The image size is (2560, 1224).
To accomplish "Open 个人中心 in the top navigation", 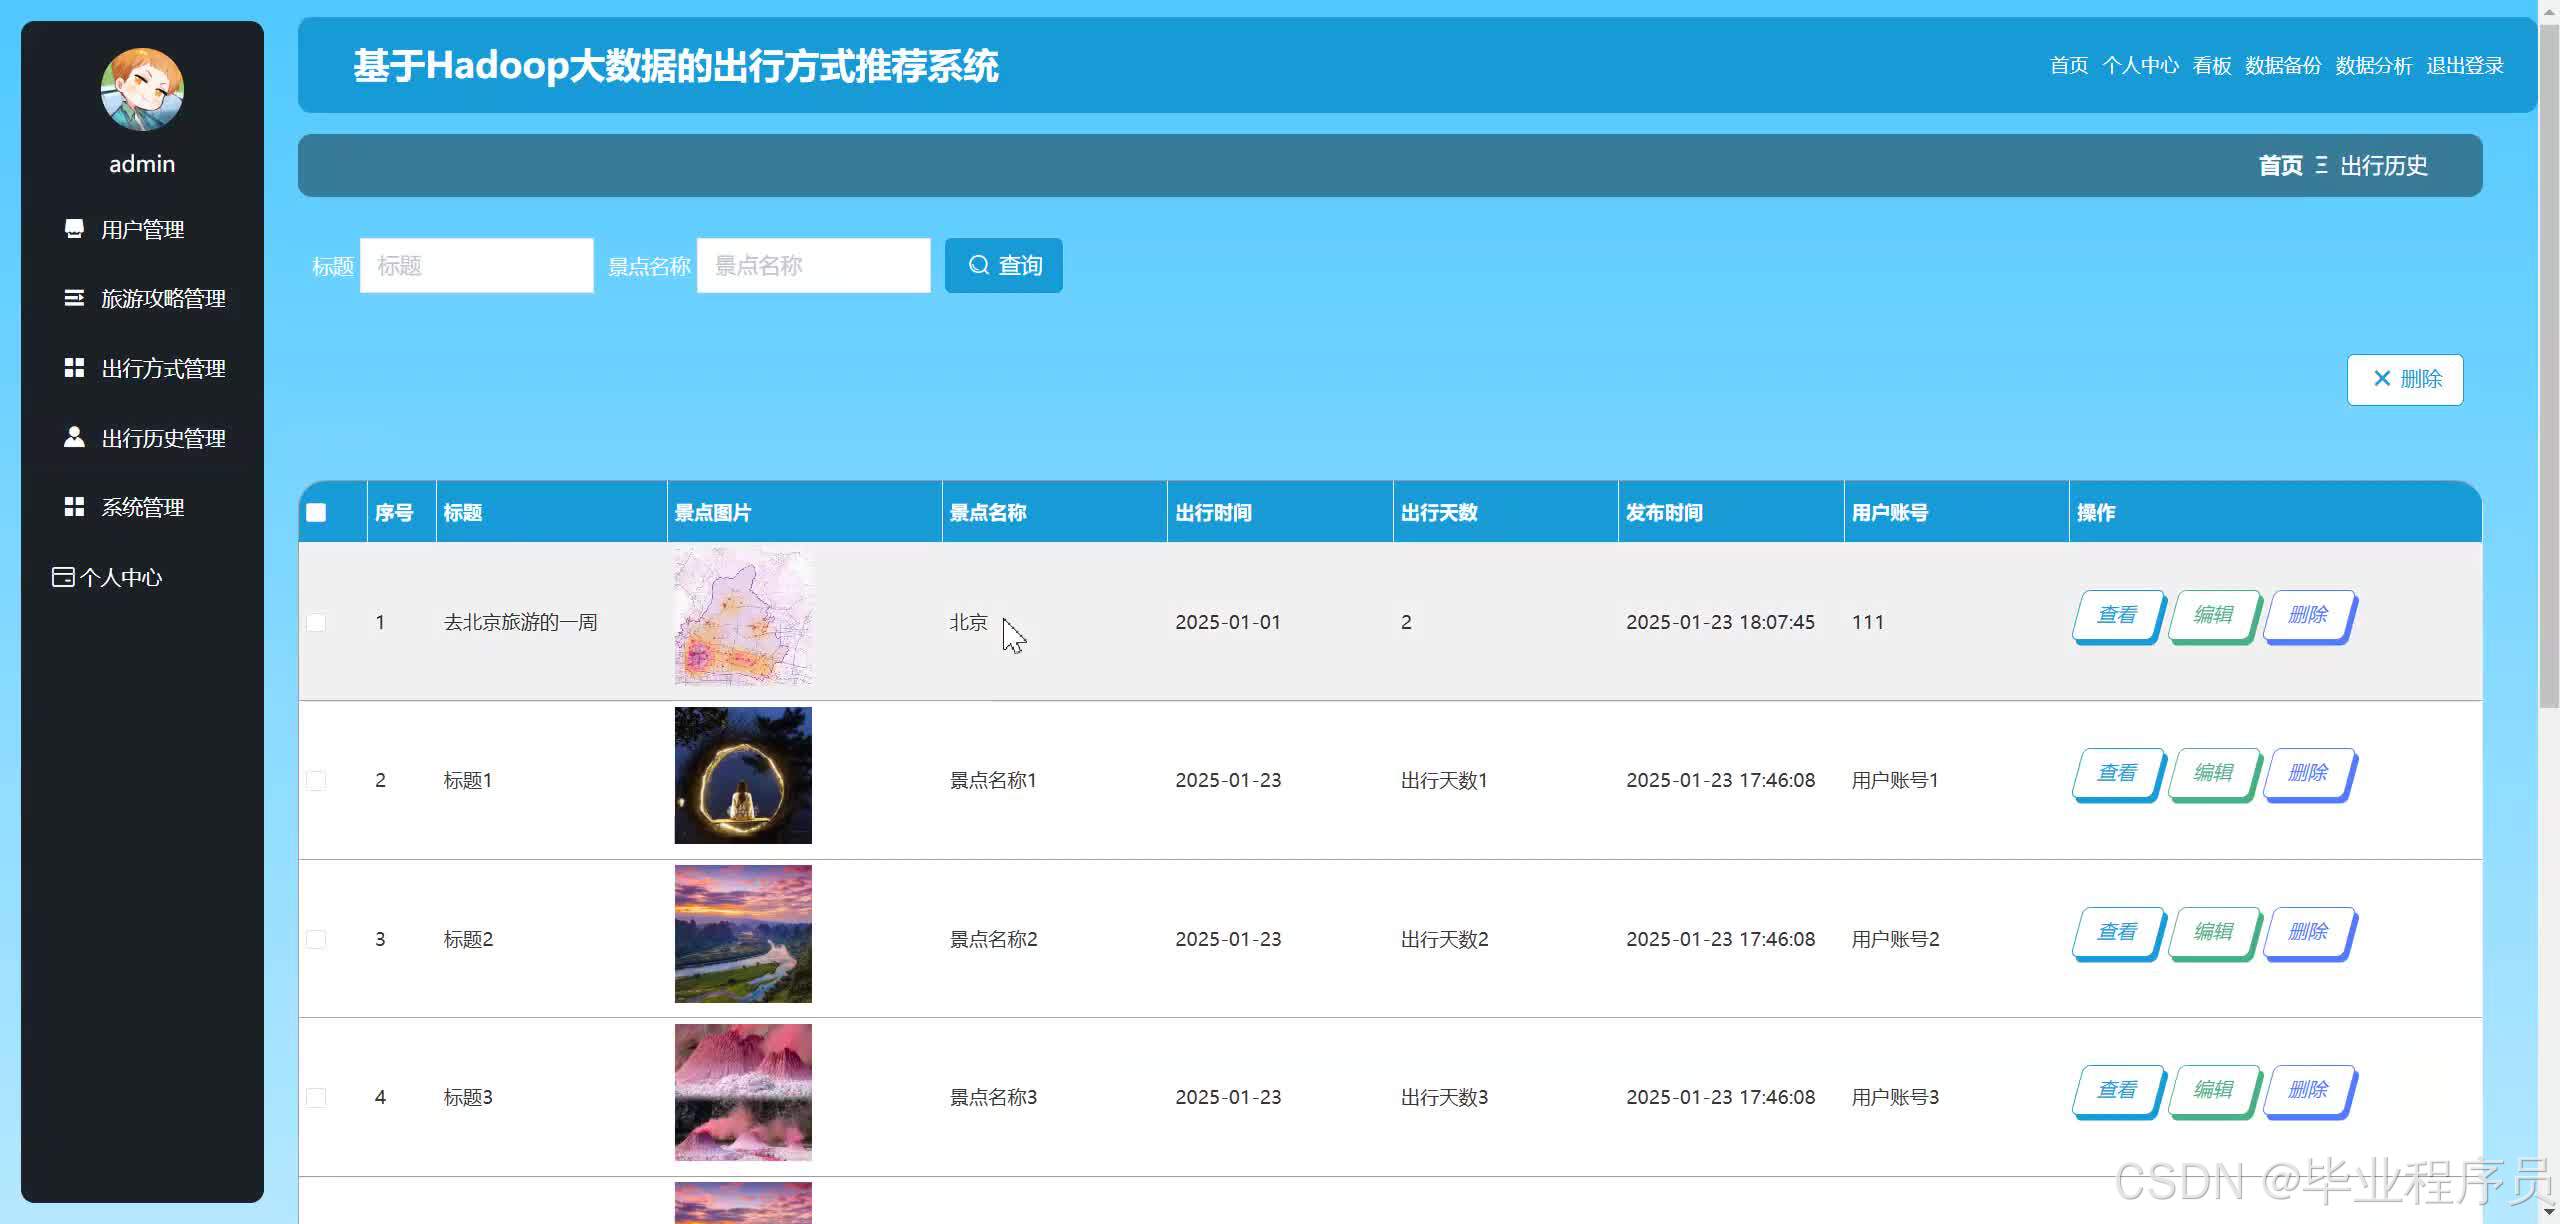I will tap(2140, 65).
